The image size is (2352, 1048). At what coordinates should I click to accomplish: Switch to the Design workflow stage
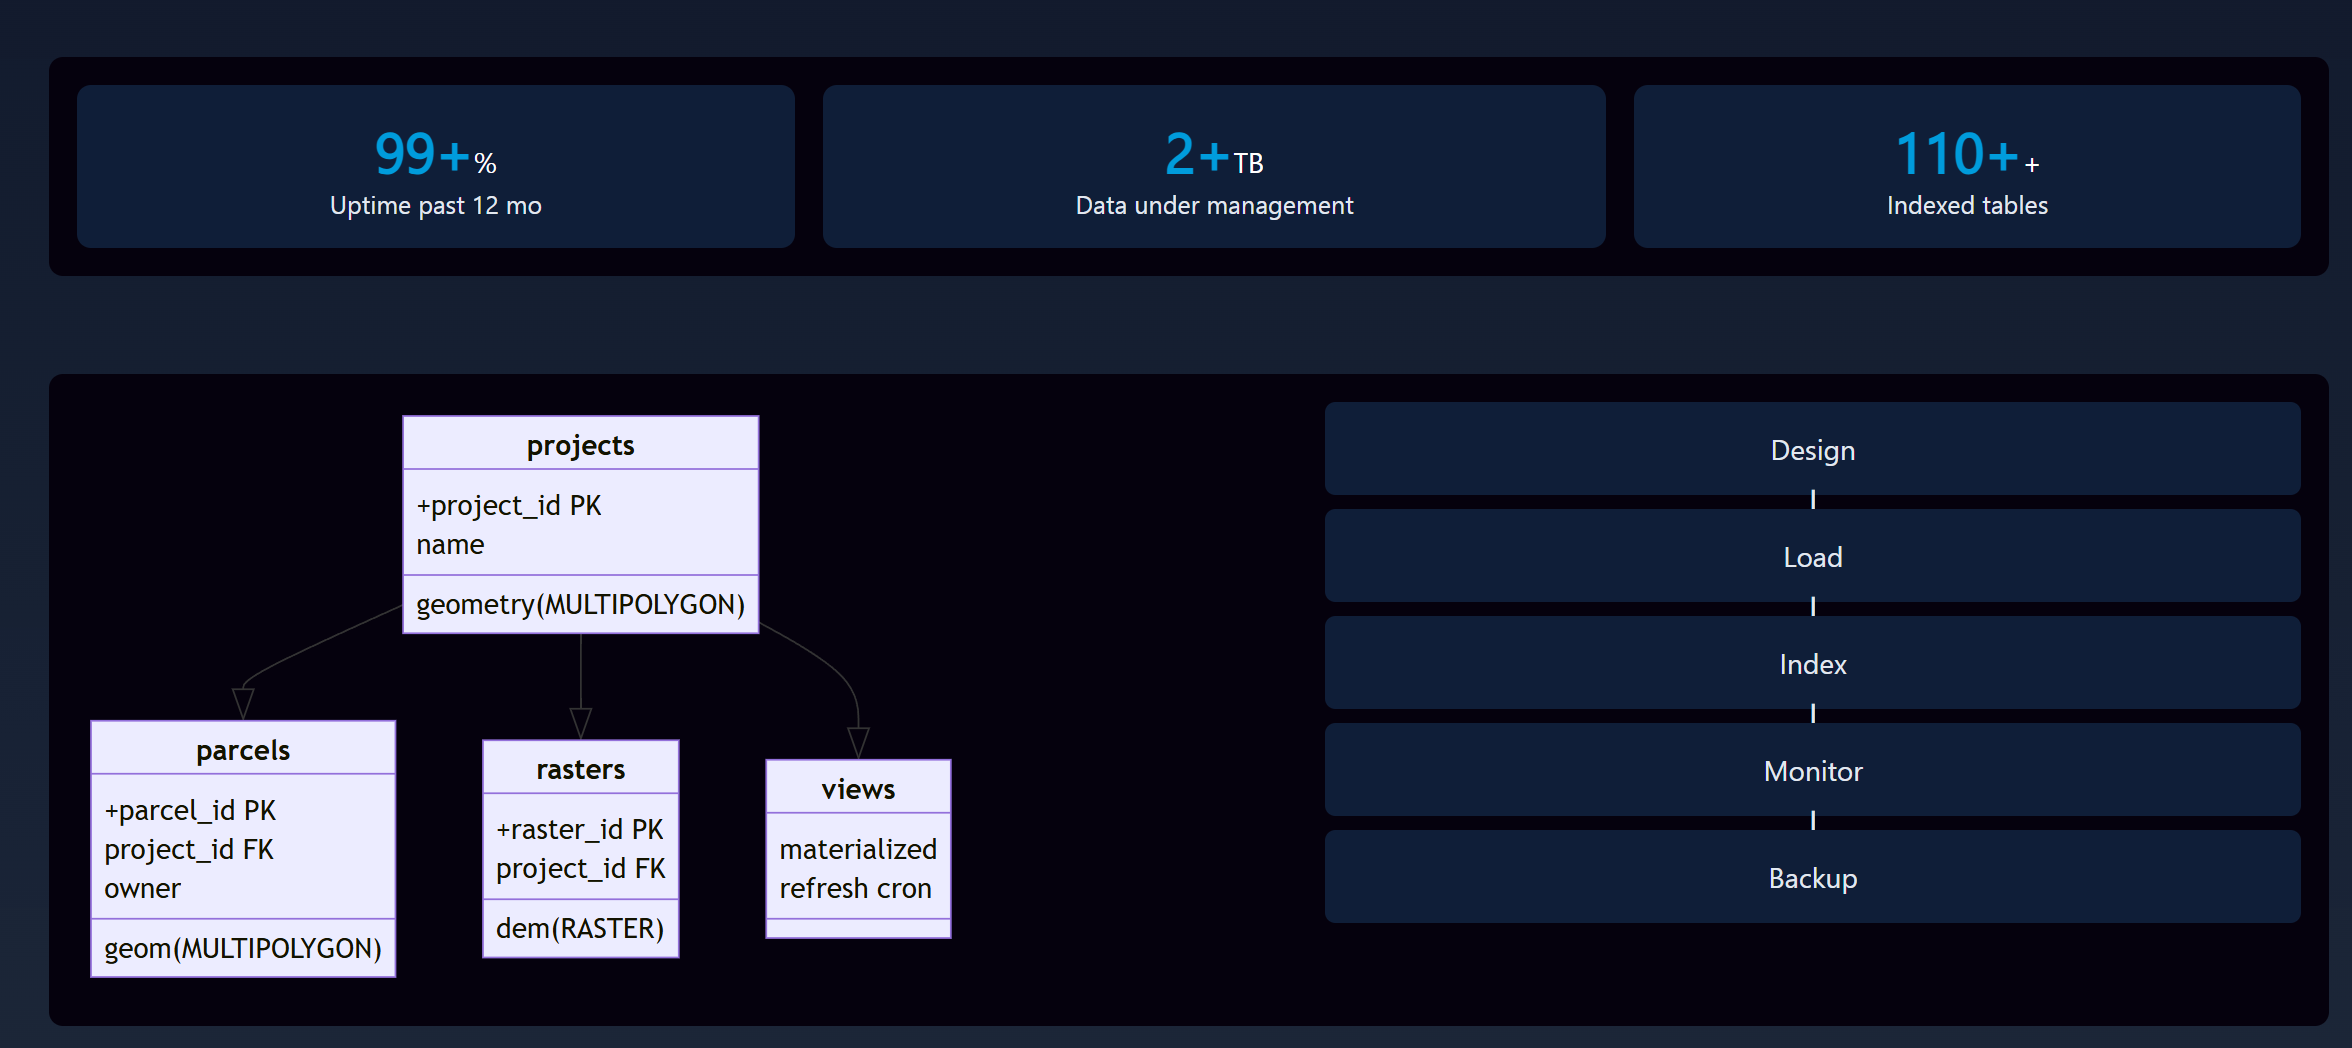(1812, 450)
